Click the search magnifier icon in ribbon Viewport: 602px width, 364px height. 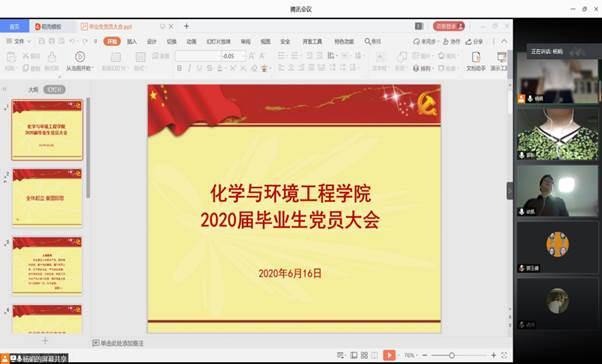pos(367,41)
